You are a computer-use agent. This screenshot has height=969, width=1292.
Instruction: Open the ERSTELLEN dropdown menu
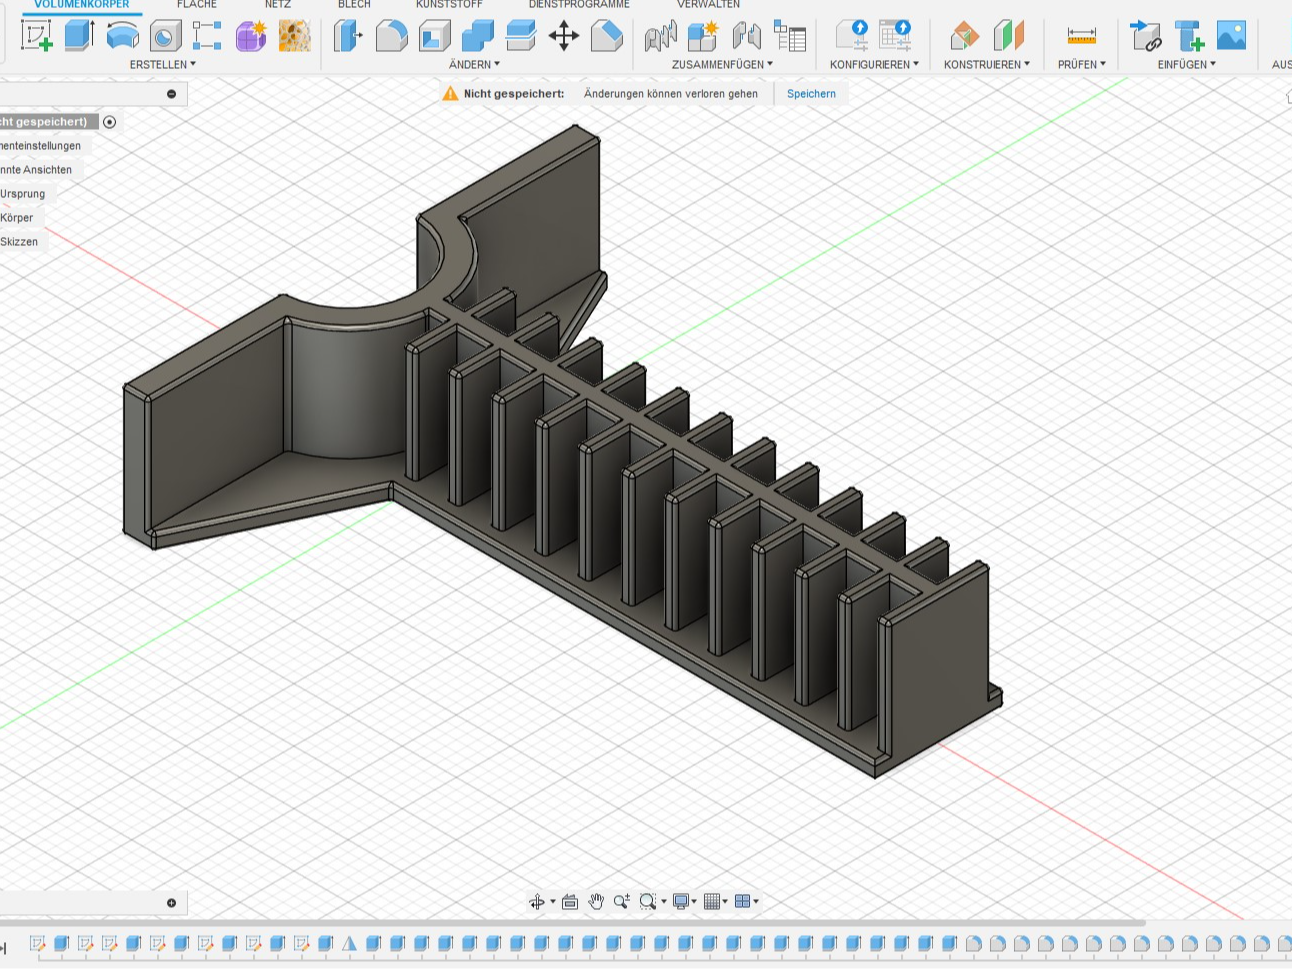click(163, 64)
